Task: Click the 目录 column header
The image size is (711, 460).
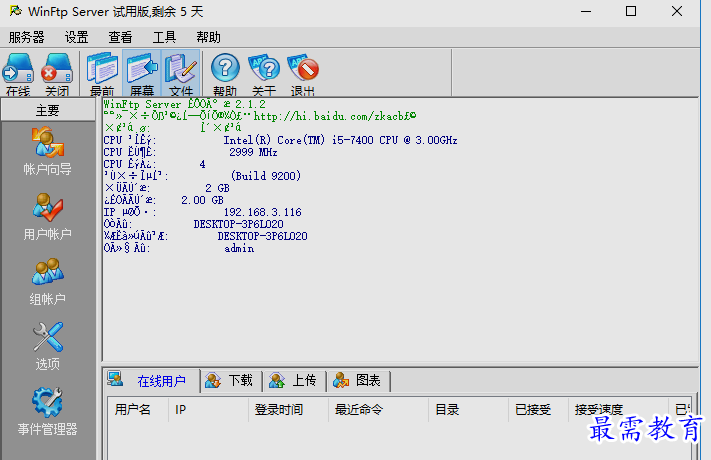Action: pos(468,410)
